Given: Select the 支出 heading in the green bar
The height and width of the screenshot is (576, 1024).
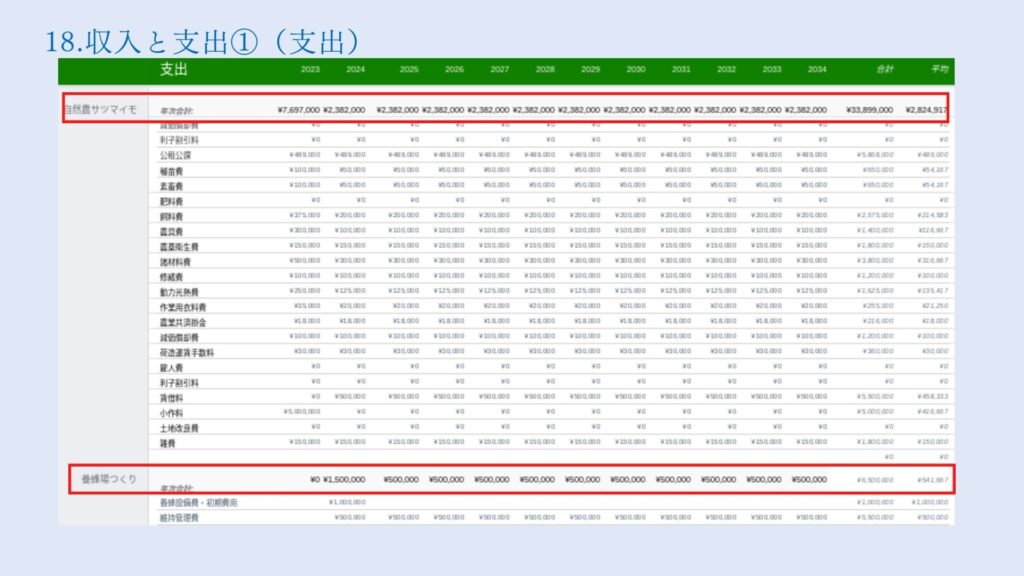Looking at the screenshot, I should tap(174, 69).
